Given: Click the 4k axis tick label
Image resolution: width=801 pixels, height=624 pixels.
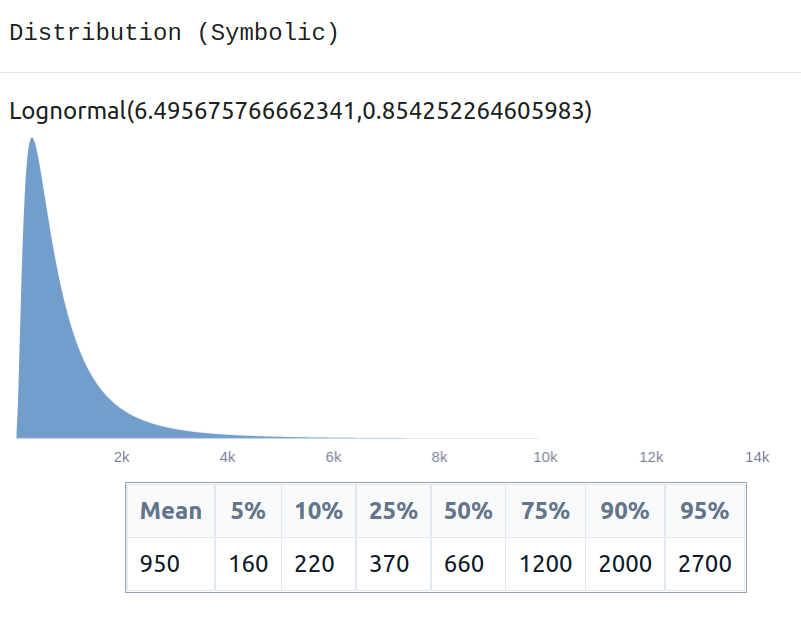Looking at the screenshot, I should 227,457.
